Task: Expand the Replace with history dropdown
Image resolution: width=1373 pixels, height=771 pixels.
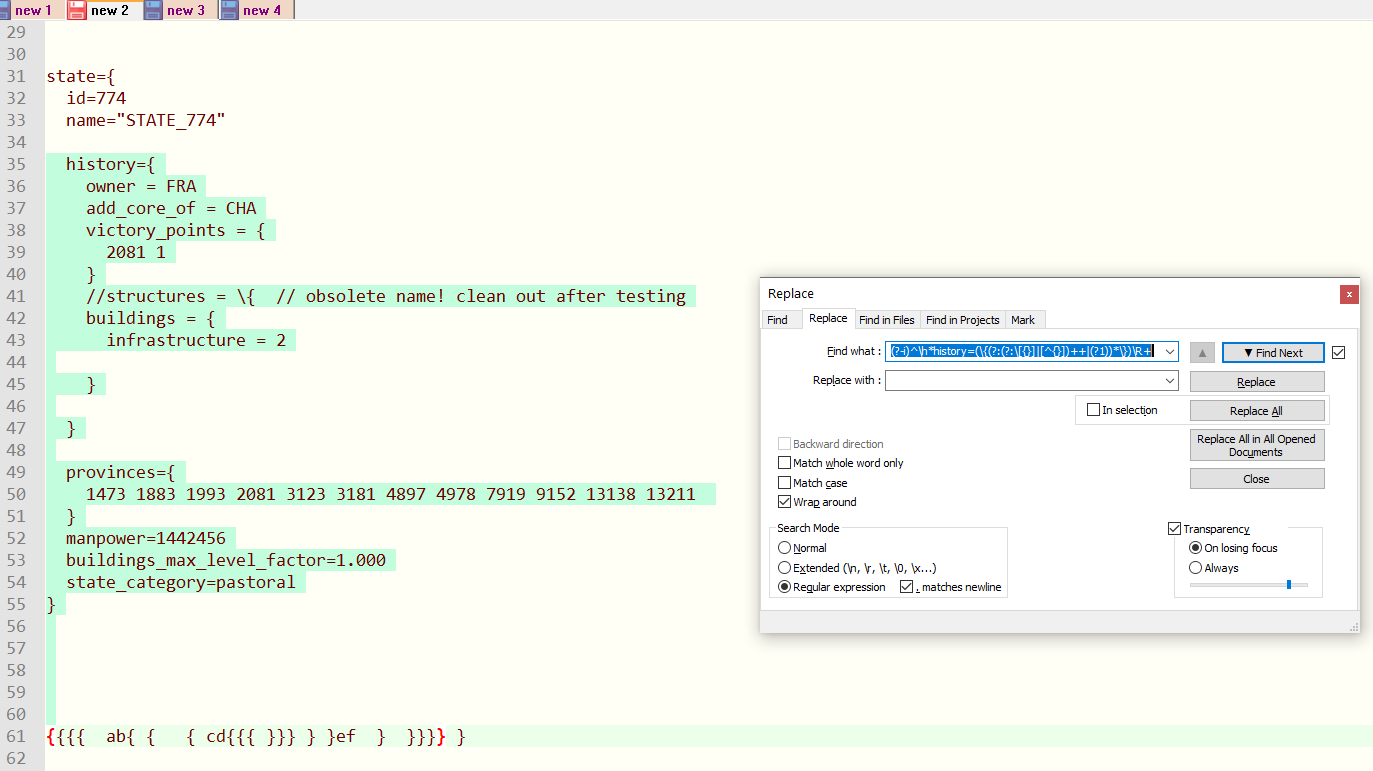Action: (x=1169, y=381)
